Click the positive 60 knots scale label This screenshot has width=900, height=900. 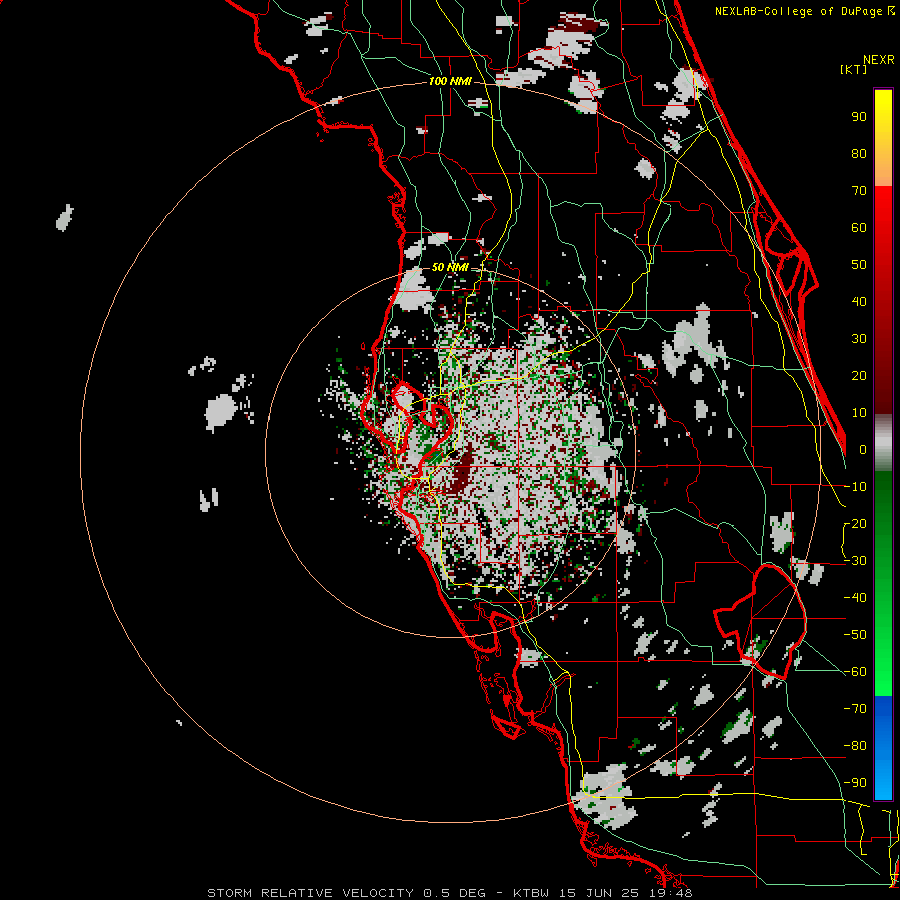[859, 228]
